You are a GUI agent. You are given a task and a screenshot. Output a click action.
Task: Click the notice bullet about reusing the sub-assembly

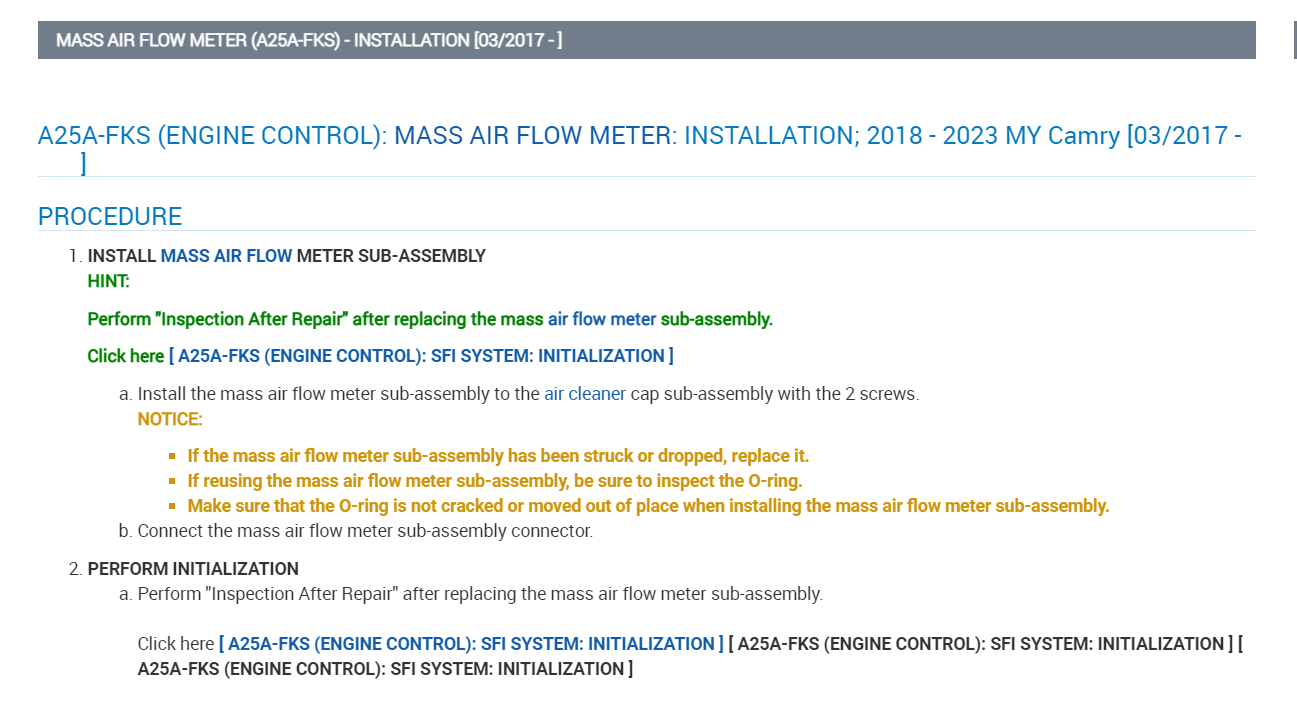tap(495, 481)
